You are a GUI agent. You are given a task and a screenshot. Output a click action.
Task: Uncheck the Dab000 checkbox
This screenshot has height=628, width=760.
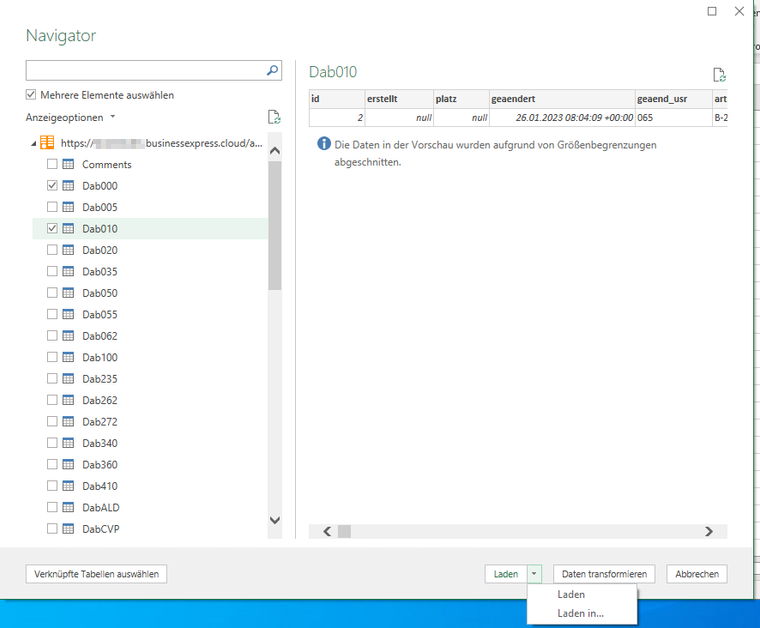coord(52,186)
